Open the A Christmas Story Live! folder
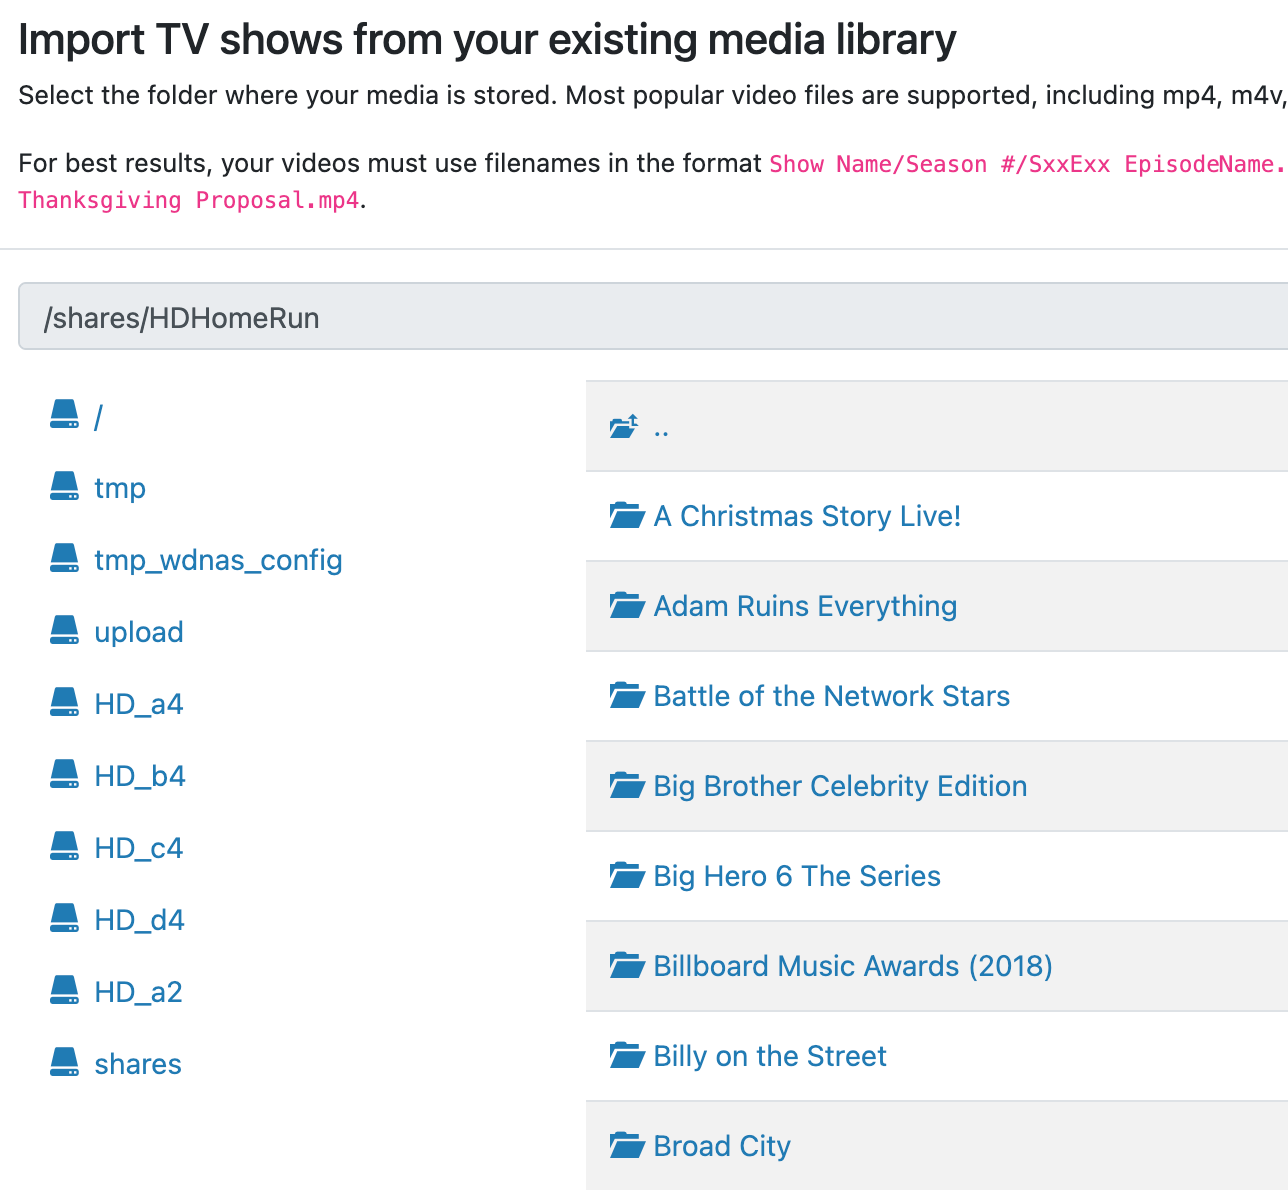This screenshot has width=1288, height=1190. pyautogui.click(x=807, y=516)
